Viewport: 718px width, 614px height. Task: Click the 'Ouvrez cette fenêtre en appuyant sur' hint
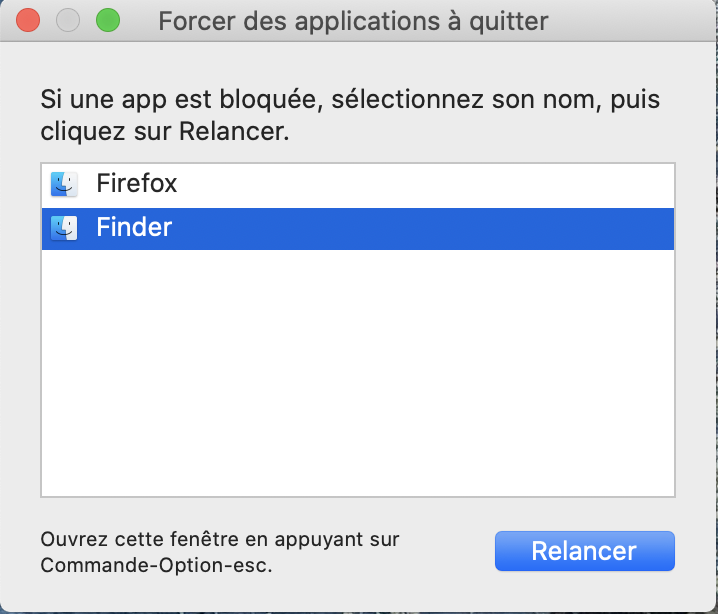220,539
